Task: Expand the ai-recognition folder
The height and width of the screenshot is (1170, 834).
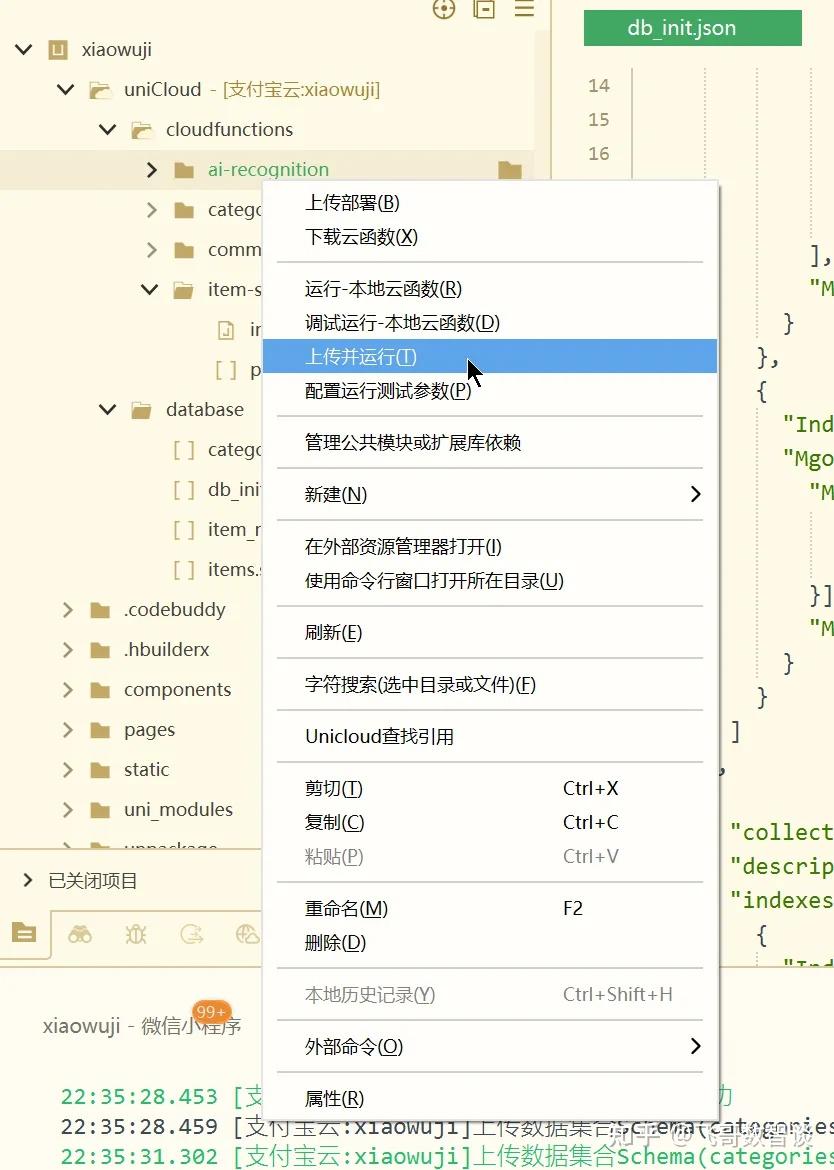Action: pos(152,170)
